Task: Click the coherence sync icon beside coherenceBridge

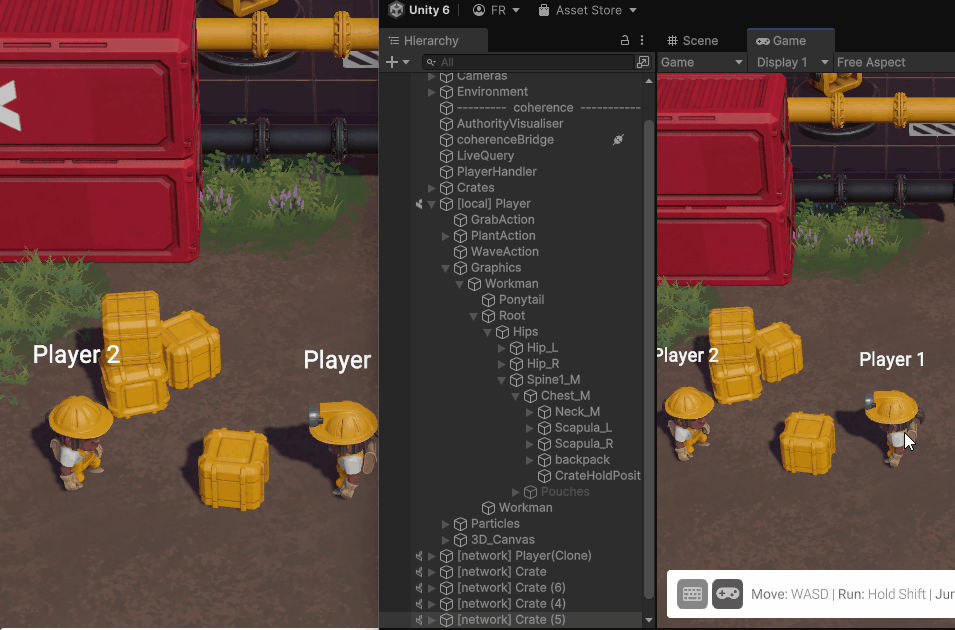Action: pyautogui.click(x=618, y=140)
